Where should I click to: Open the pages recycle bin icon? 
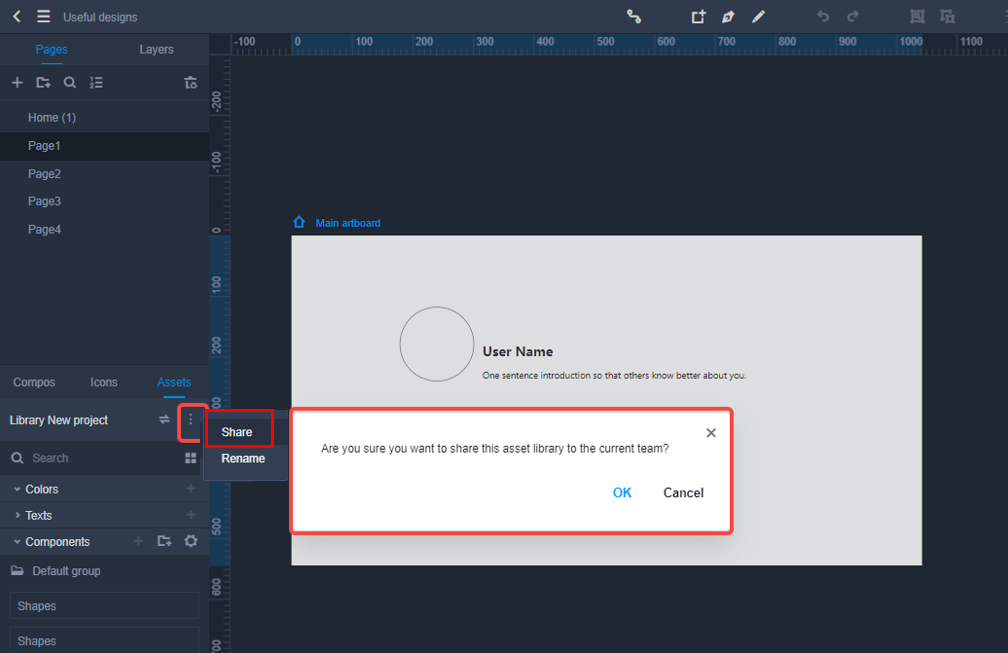click(191, 82)
